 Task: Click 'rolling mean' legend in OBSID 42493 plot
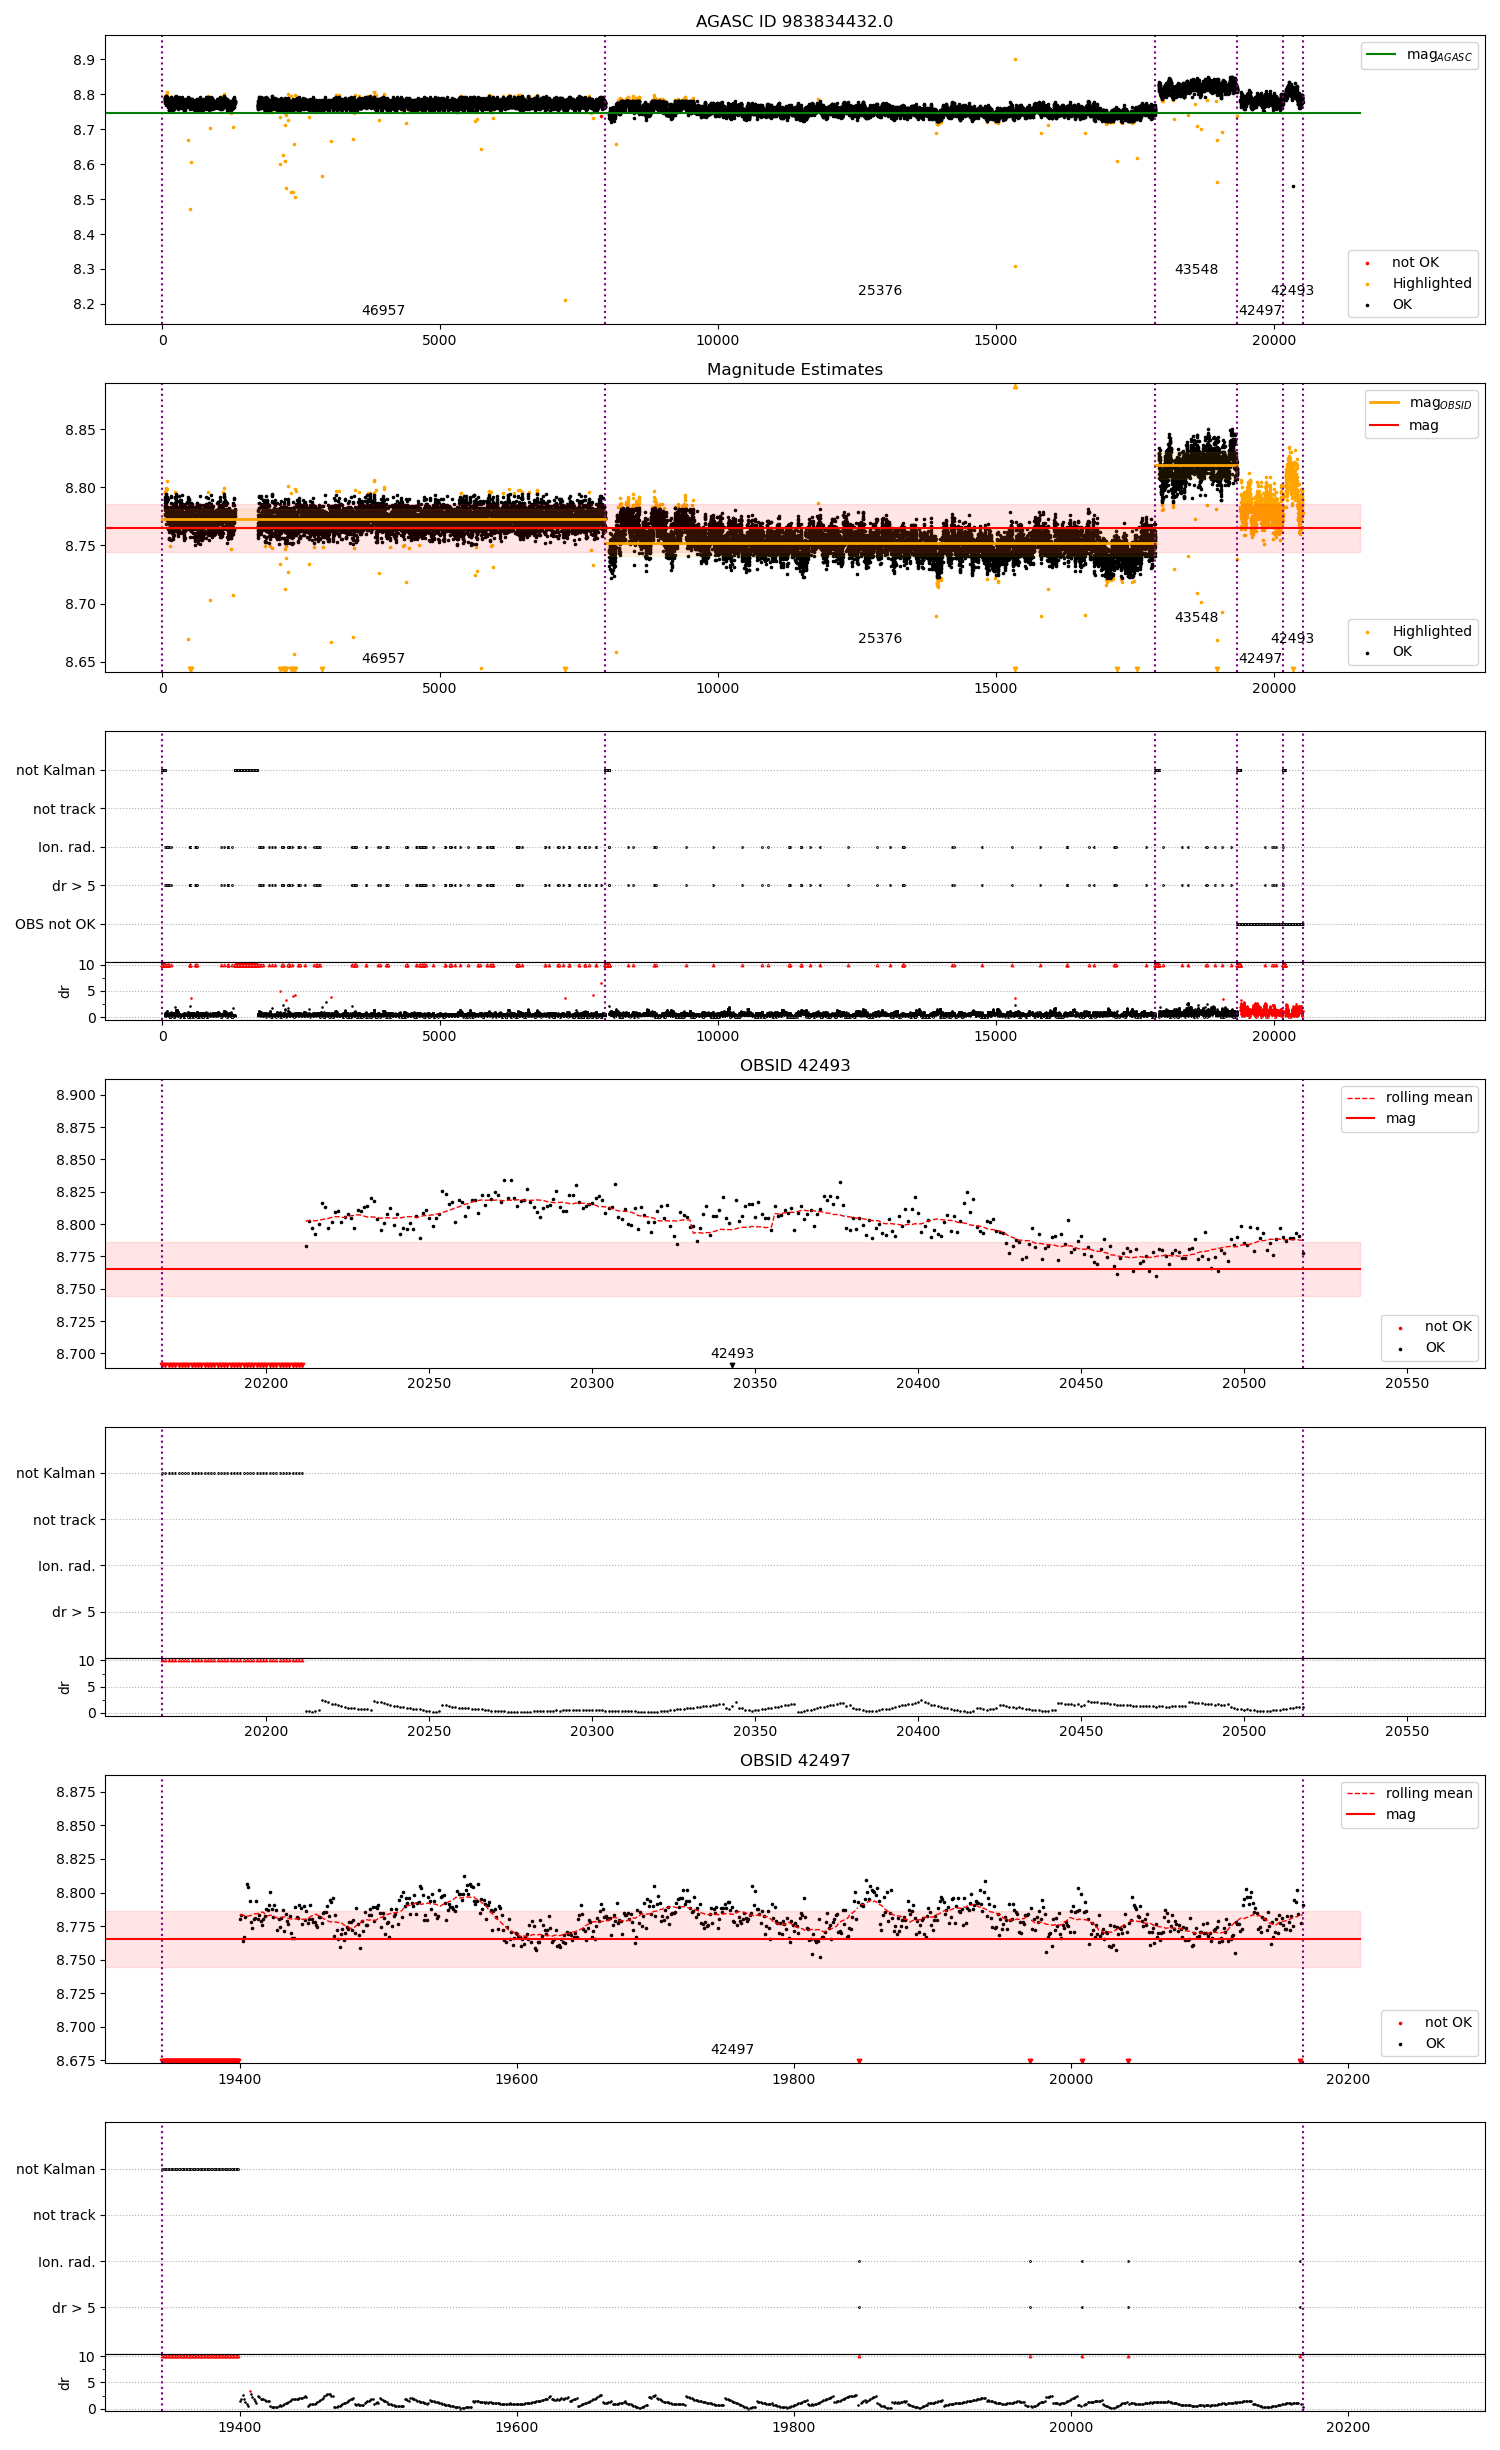tap(1429, 1097)
